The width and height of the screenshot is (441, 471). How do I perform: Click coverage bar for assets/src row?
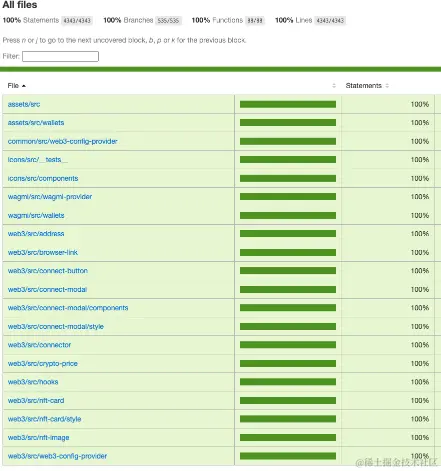click(x=288, y=104)
